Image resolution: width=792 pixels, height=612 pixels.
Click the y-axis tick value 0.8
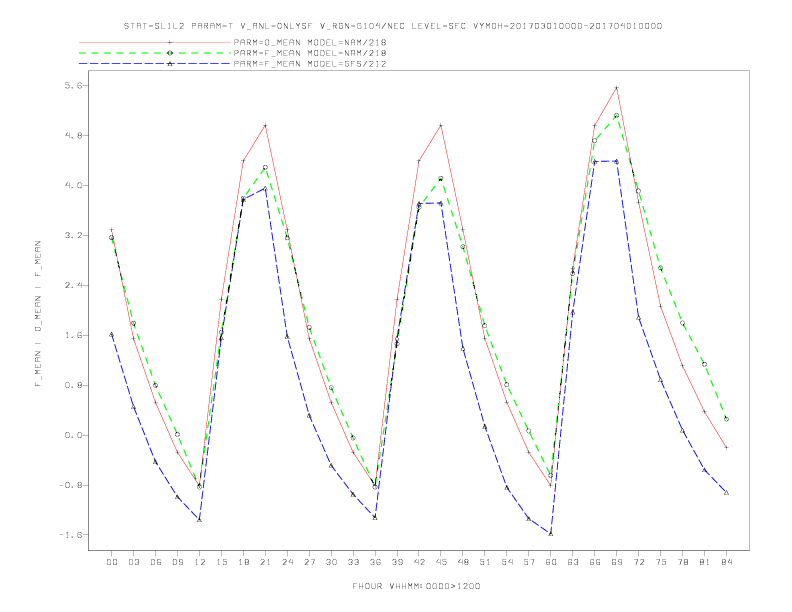(72, 386)
